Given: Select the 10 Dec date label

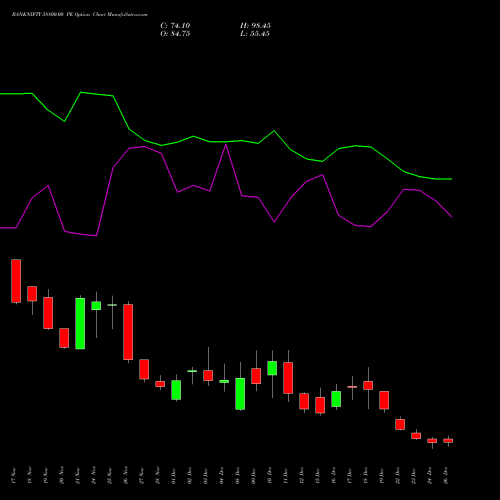Looking at the screenshot, I should 270,475.
